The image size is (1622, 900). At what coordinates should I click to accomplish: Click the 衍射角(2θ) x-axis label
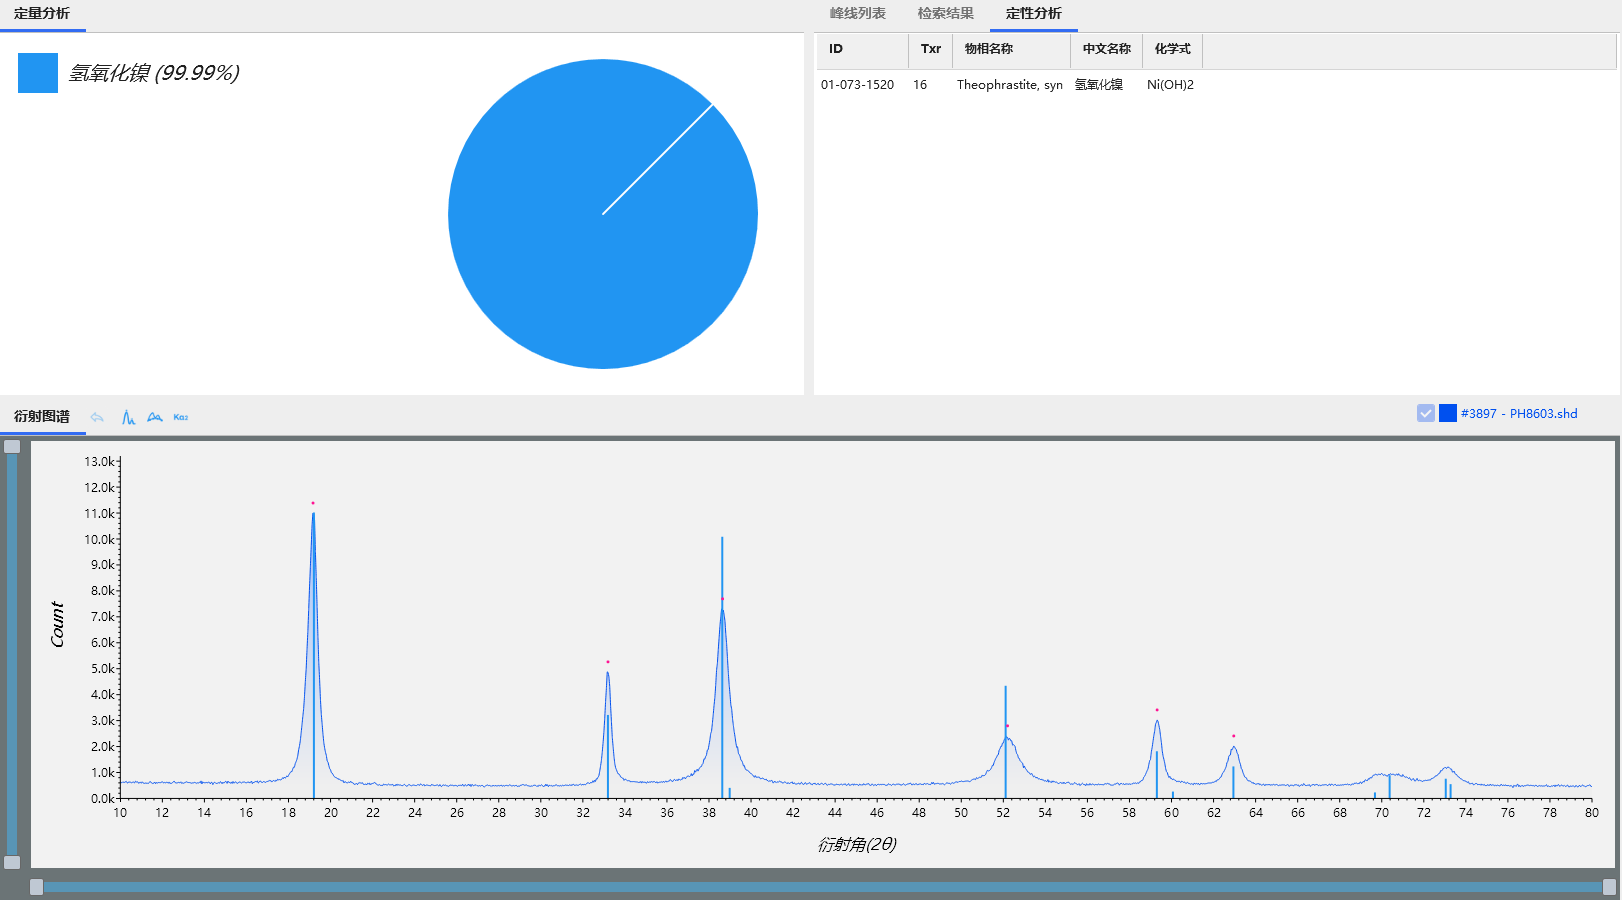point(857,844)
